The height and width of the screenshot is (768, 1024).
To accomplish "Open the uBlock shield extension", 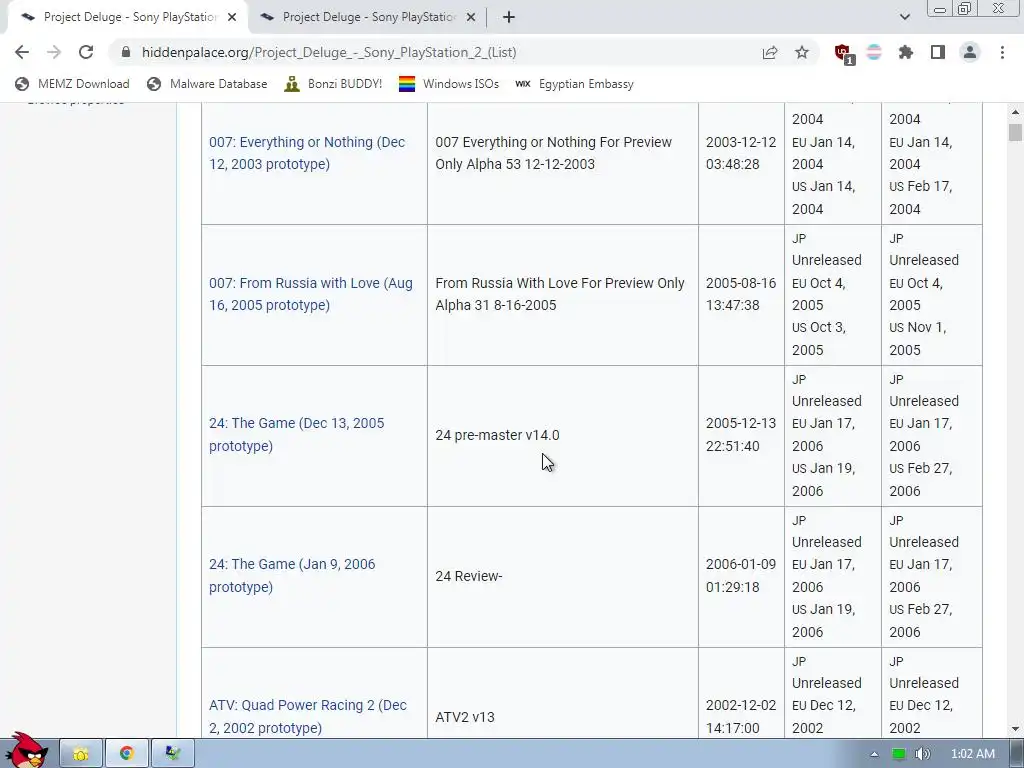I will [843, 54].
